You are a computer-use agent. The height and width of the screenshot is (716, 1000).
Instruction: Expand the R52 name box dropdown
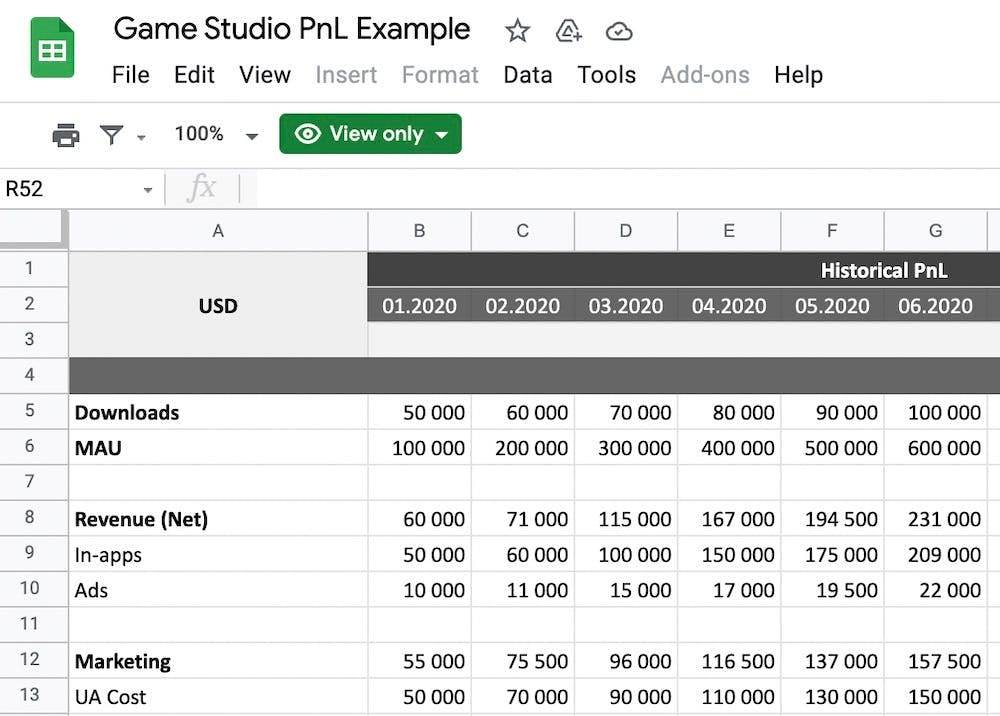pos(148,190)
